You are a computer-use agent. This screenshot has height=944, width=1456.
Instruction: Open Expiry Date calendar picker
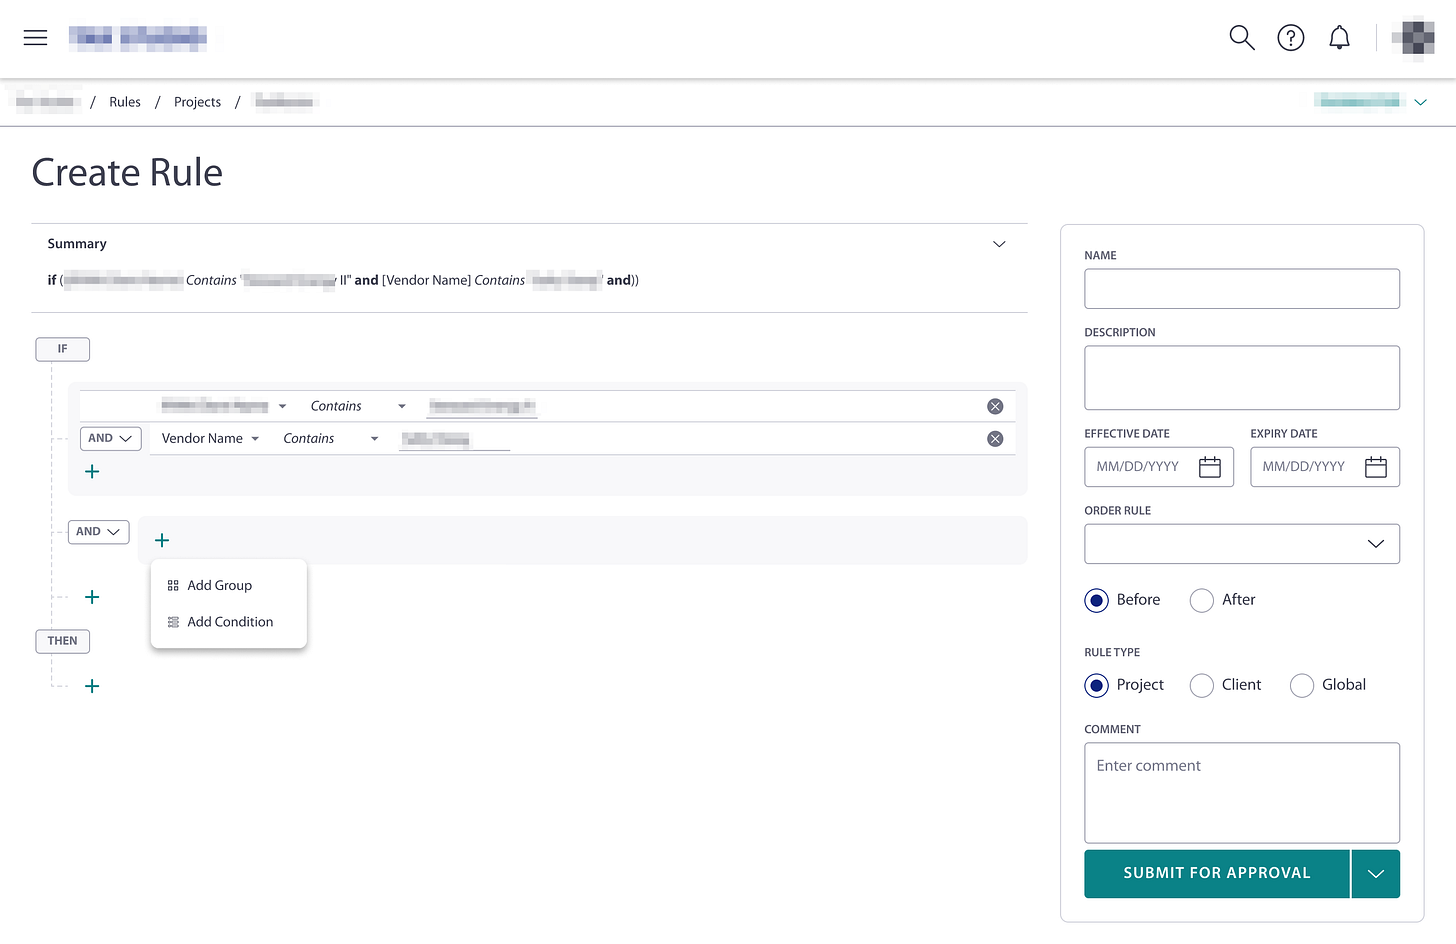pos(1376,467)
